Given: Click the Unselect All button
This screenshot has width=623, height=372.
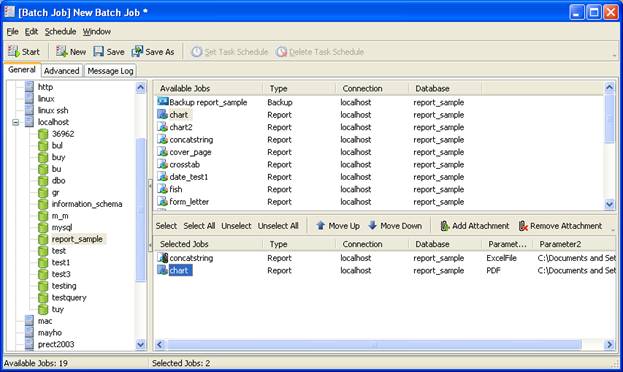Looking at the screenshot, I should [x=278, y=226].
